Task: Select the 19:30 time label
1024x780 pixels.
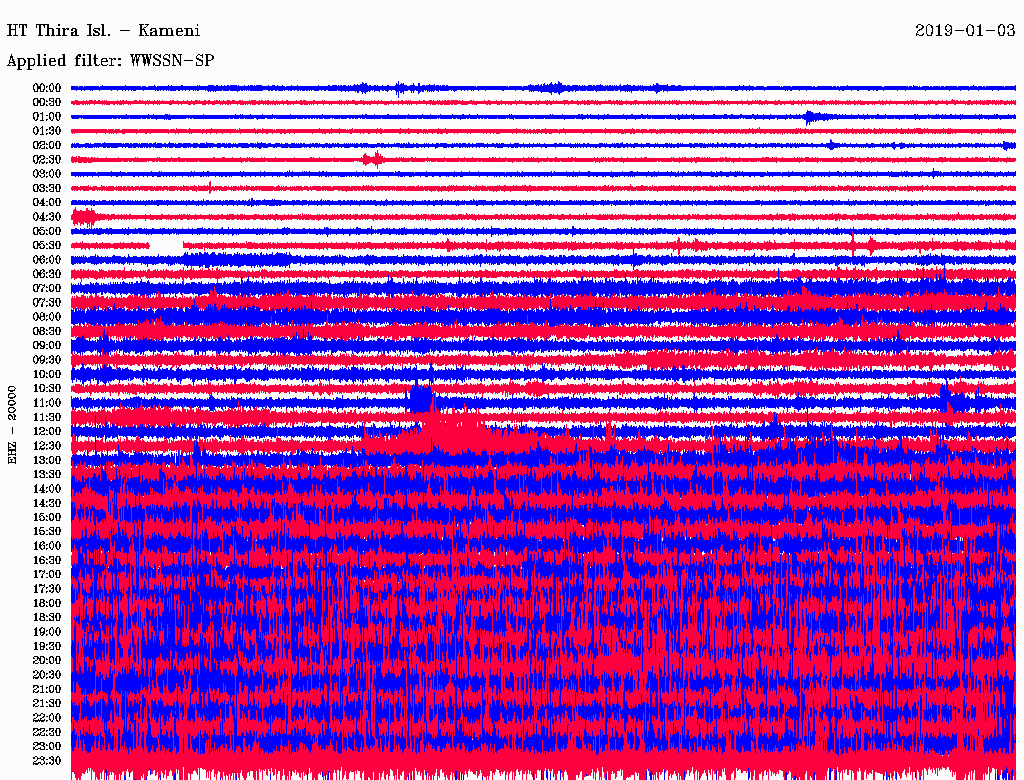Action: pos(47,647)
